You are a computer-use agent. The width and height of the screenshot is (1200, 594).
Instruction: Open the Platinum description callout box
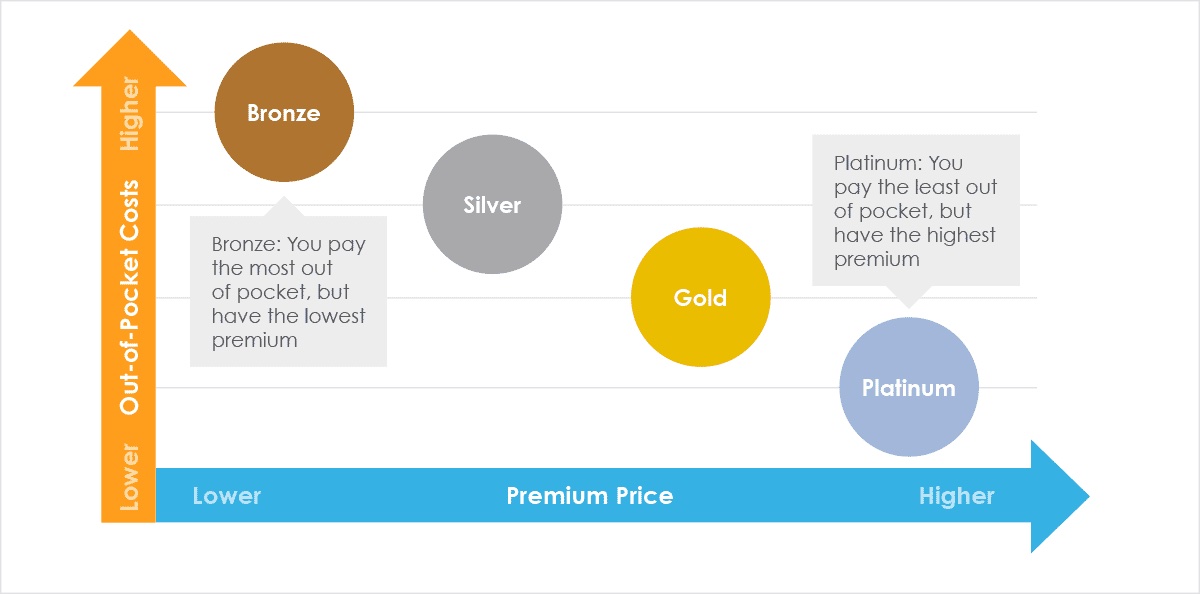(915, 210)
